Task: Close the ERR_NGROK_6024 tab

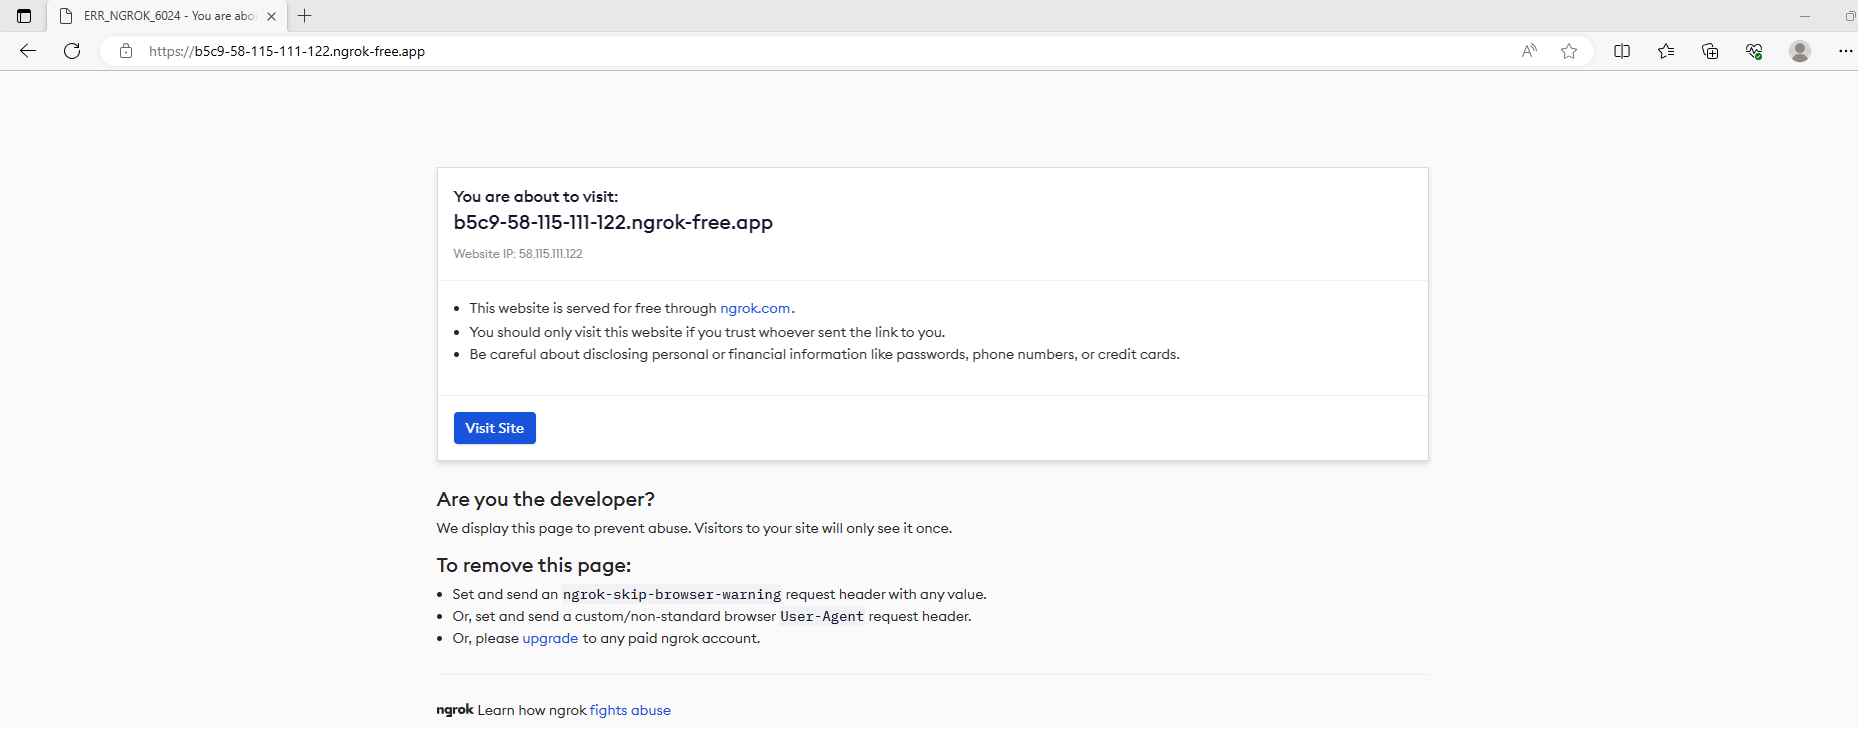Action: coord(271,16)
